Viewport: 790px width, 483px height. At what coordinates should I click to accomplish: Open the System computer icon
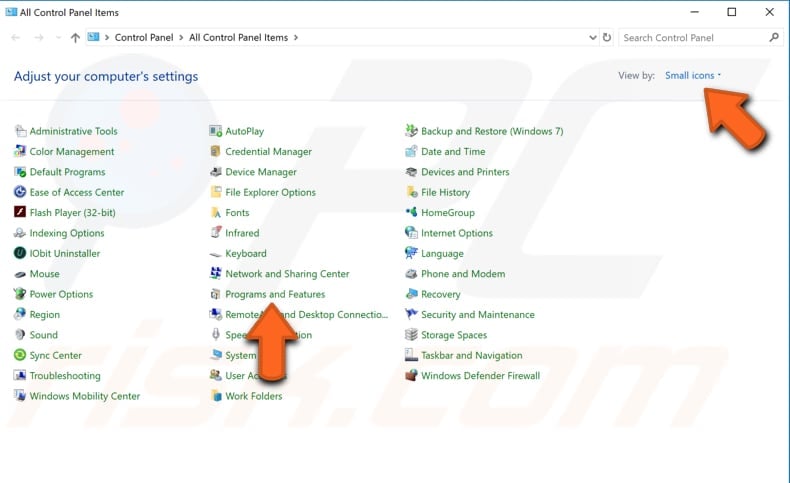coord(216,355)
